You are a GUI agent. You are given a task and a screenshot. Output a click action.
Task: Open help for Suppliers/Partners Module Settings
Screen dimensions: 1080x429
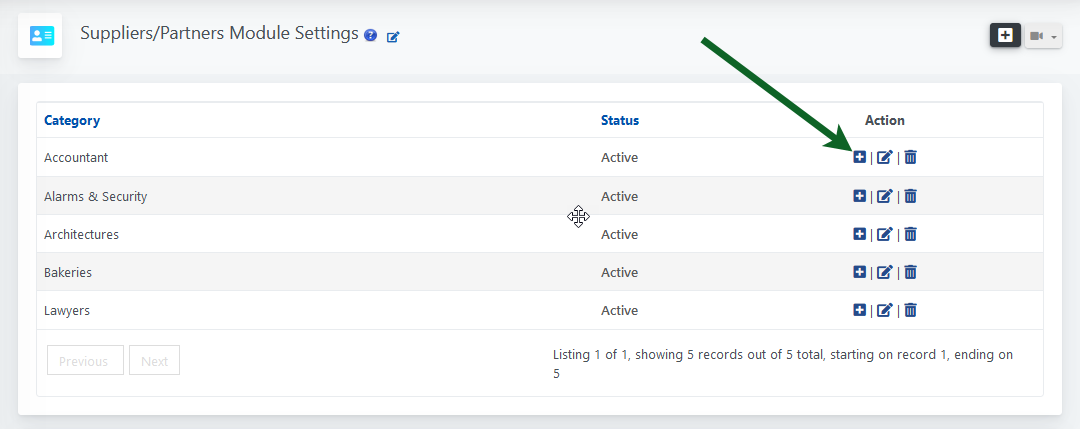(371, 36)
